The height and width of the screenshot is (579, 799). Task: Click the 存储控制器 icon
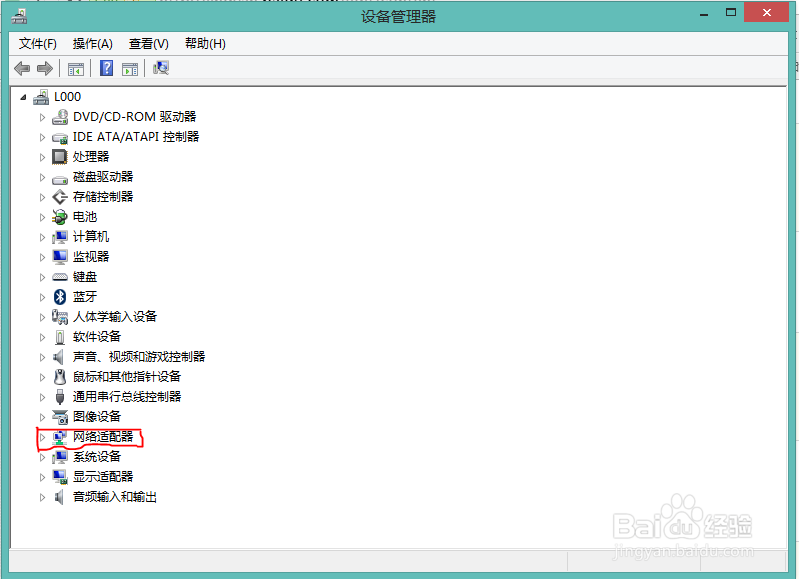(x=60, y=197)
